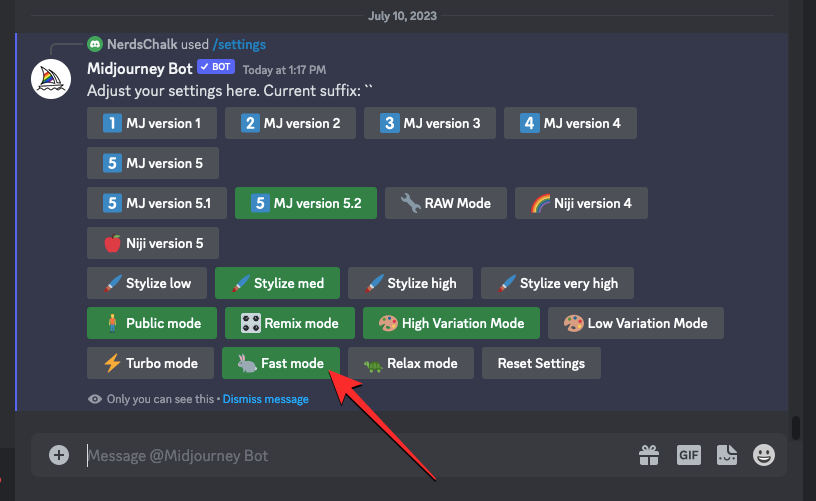Viewport: 816px width, 501px height.
Task: Open the emoji picker
Action: [763, 455]
